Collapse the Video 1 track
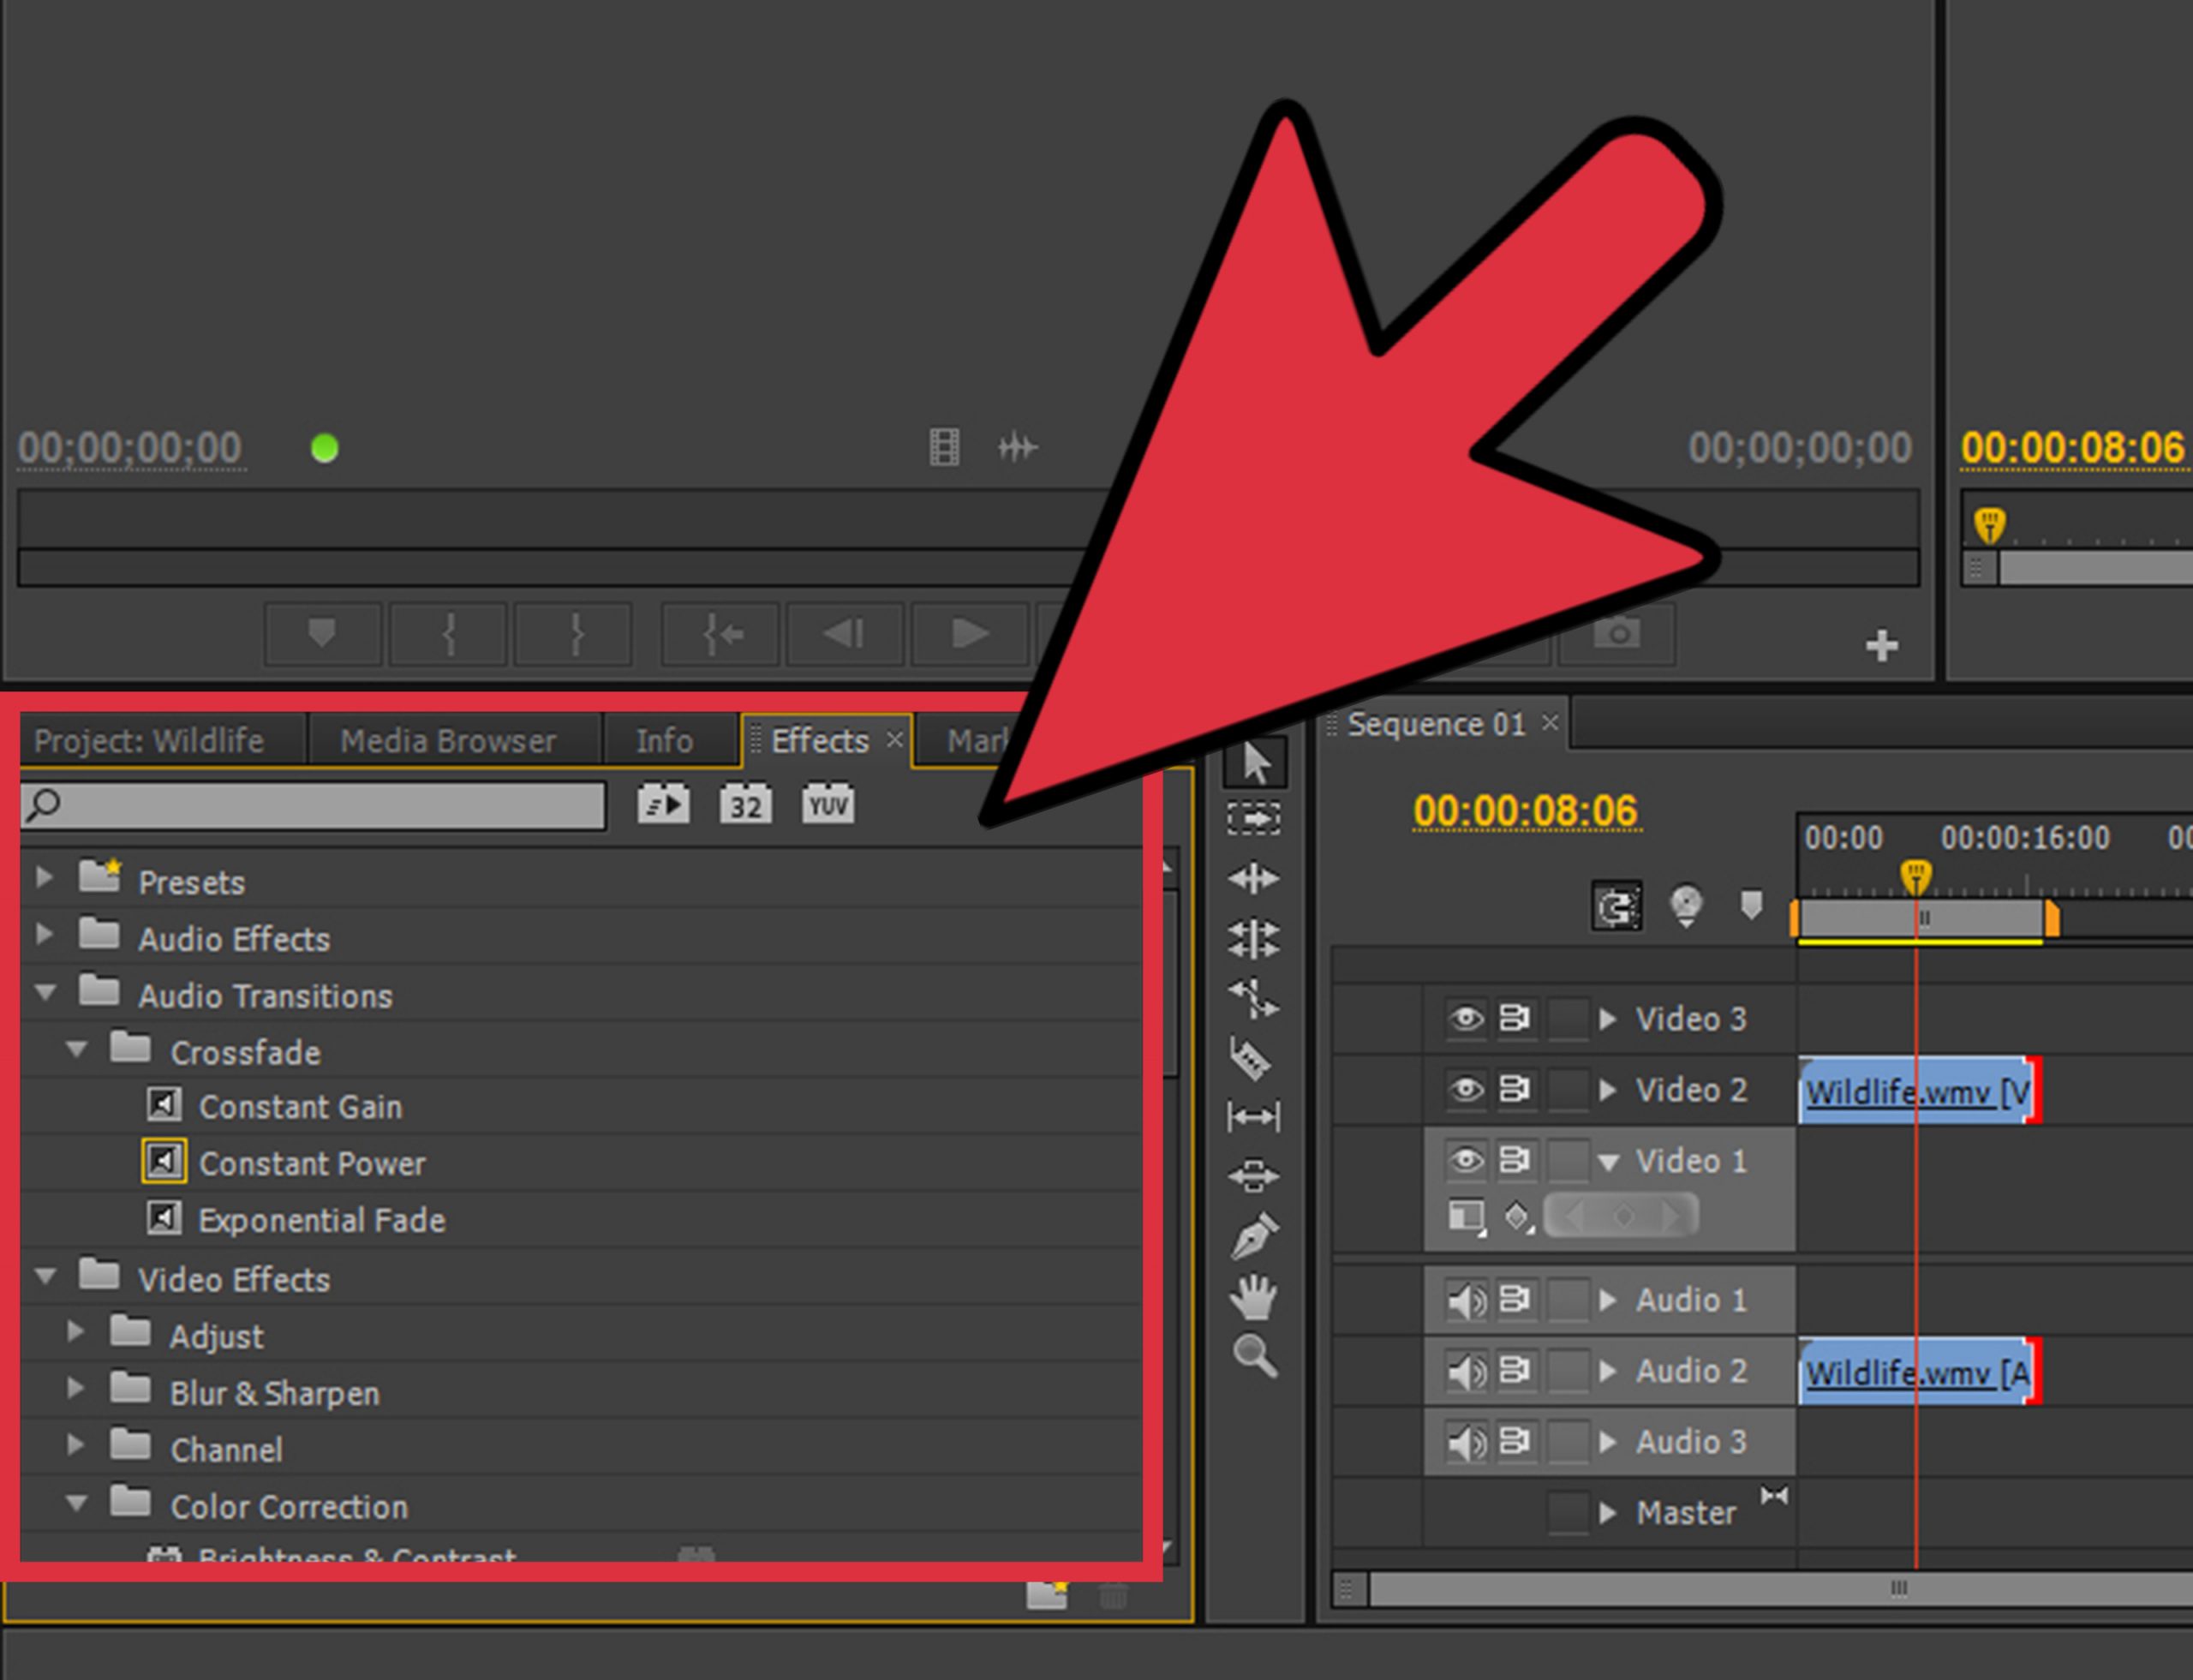 [1608, 1162]
